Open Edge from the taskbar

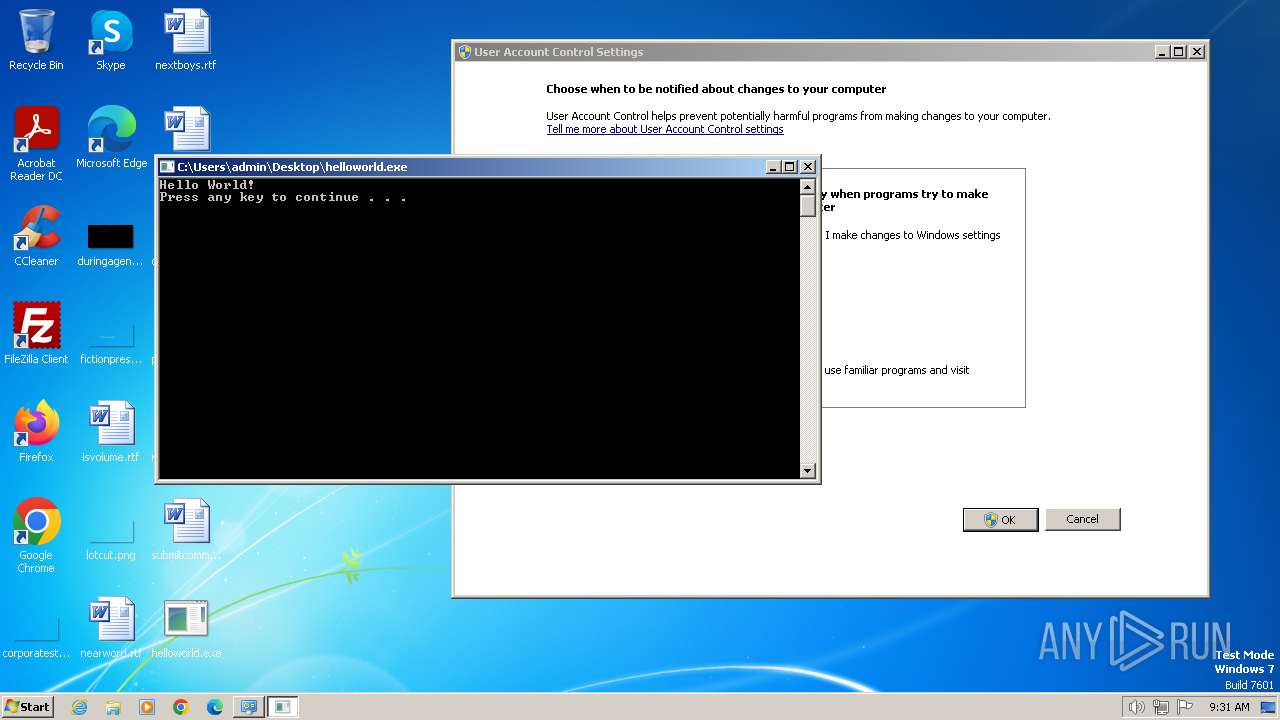click(215, 707)
